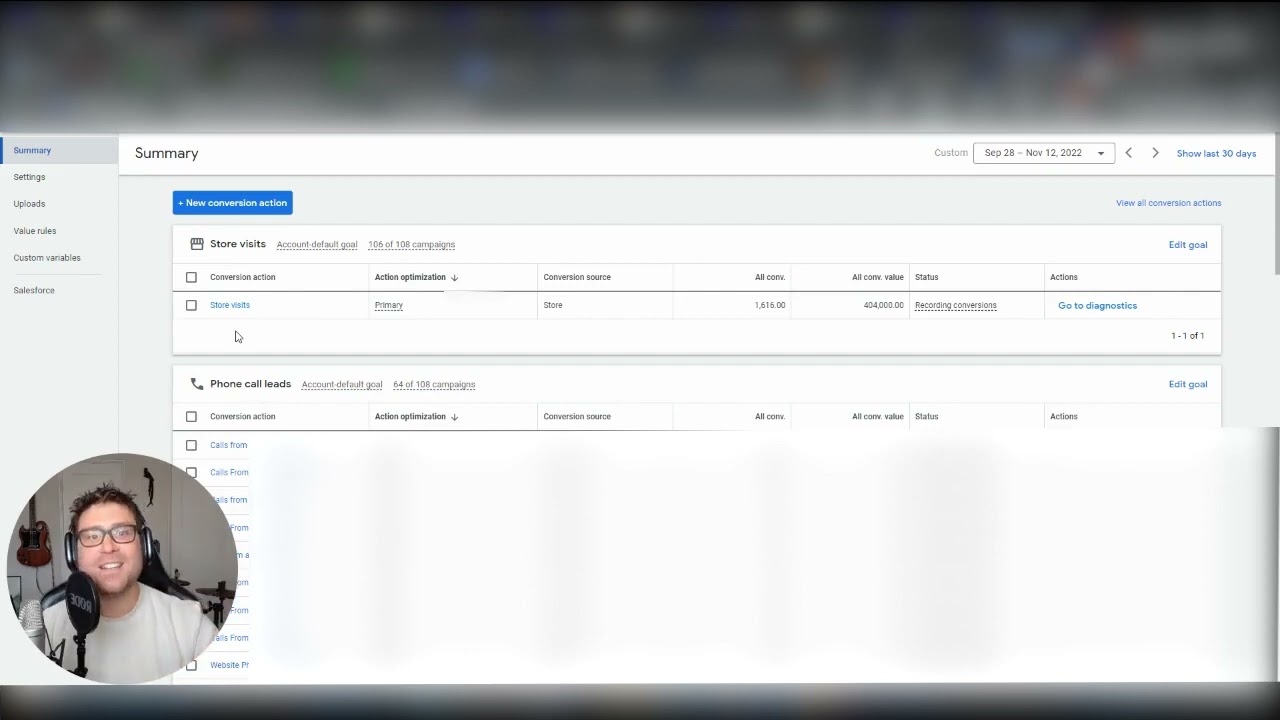Click Go to diagnostics link
Screen dimensions: 1280x720
pyautogui.click(x=1097, y=305)
